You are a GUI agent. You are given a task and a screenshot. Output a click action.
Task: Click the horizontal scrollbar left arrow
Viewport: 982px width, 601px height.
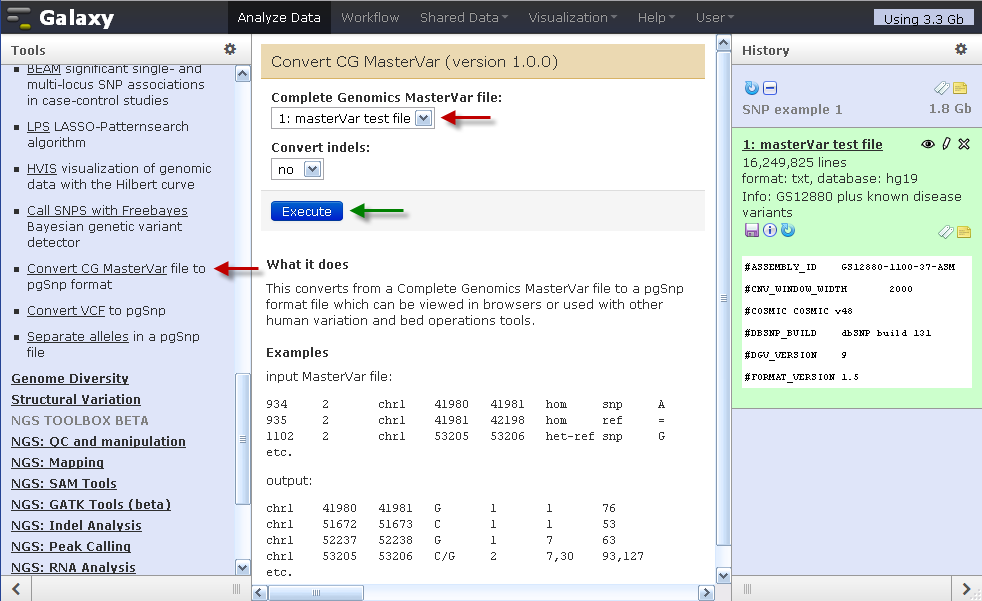click(260, 592)
